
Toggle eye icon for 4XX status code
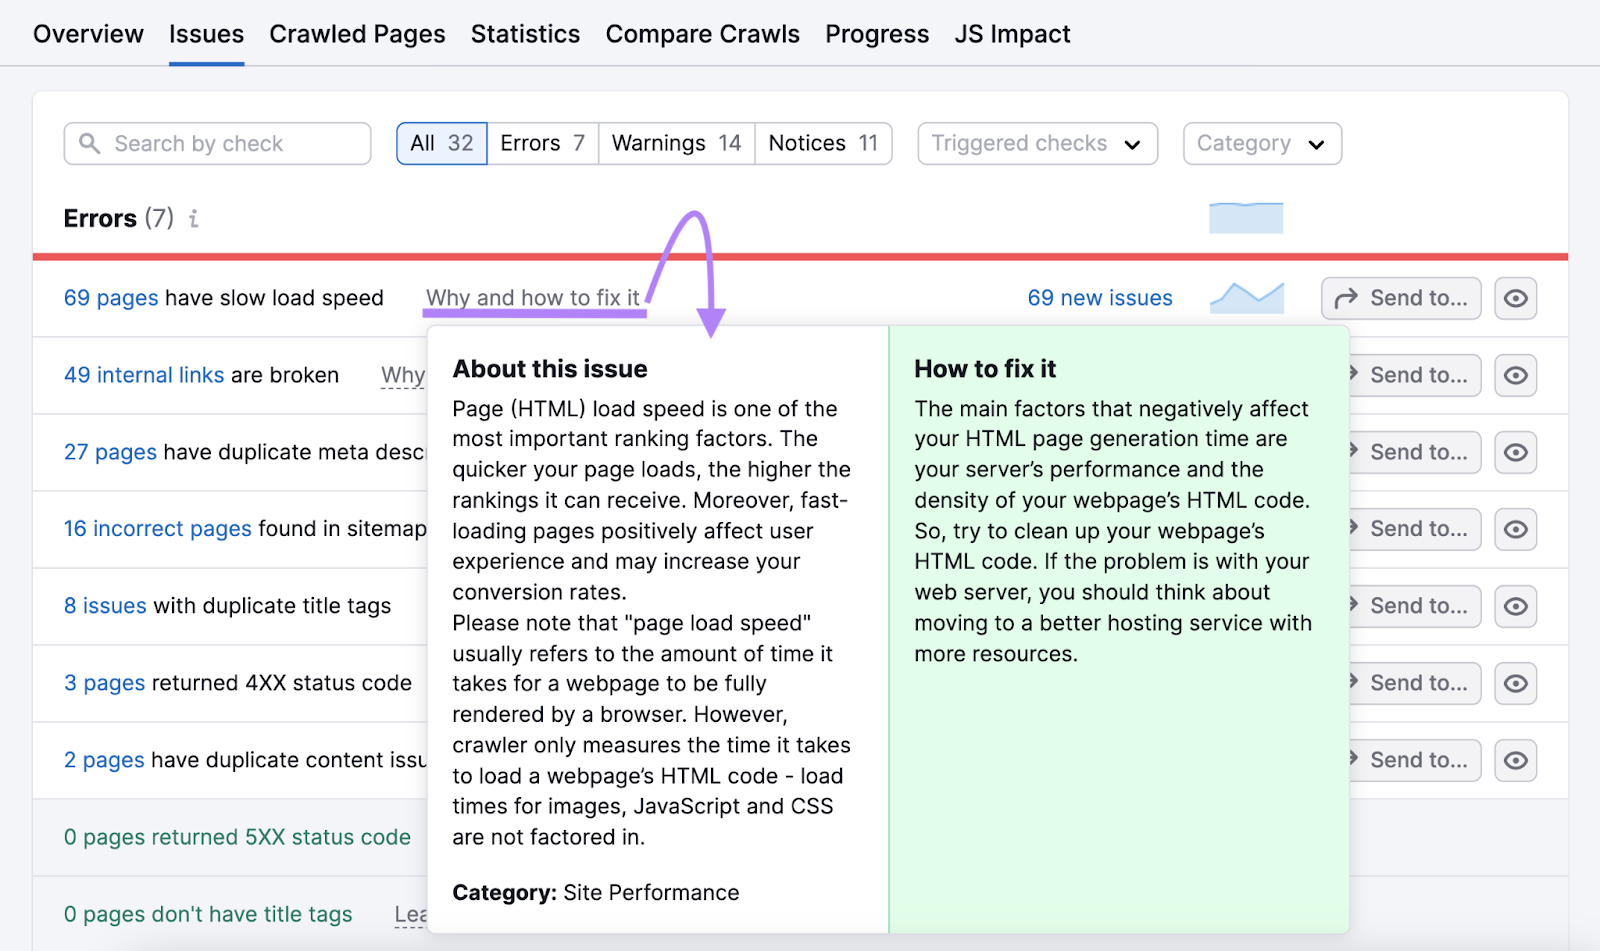pyautogui.click(x=1515, y=683)
